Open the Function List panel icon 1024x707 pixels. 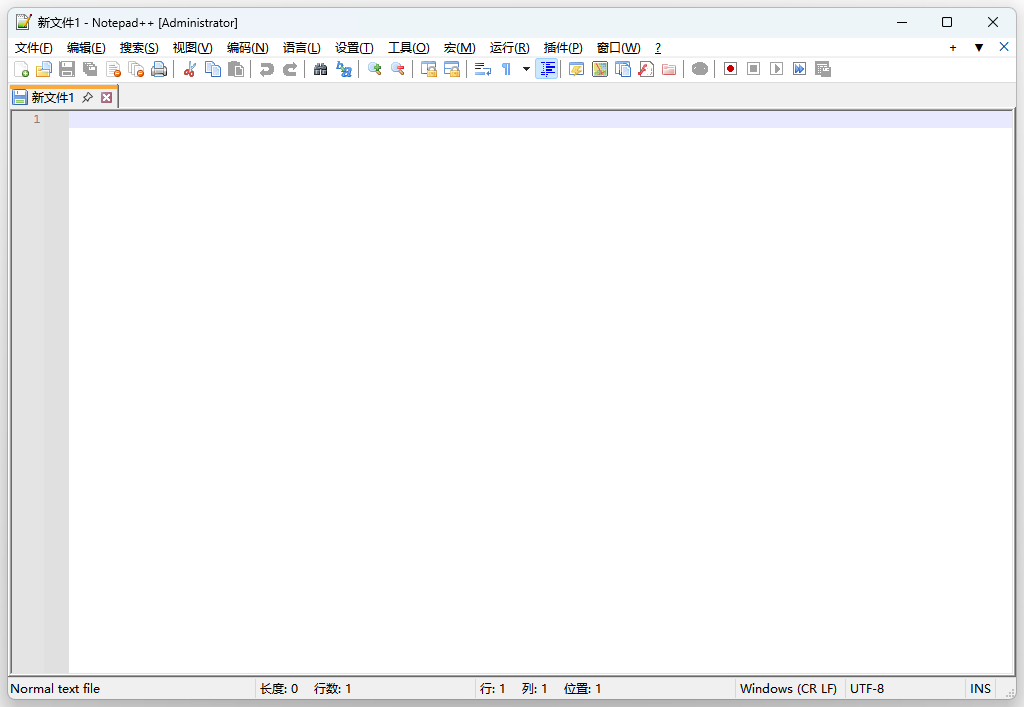tap(646, 69)
